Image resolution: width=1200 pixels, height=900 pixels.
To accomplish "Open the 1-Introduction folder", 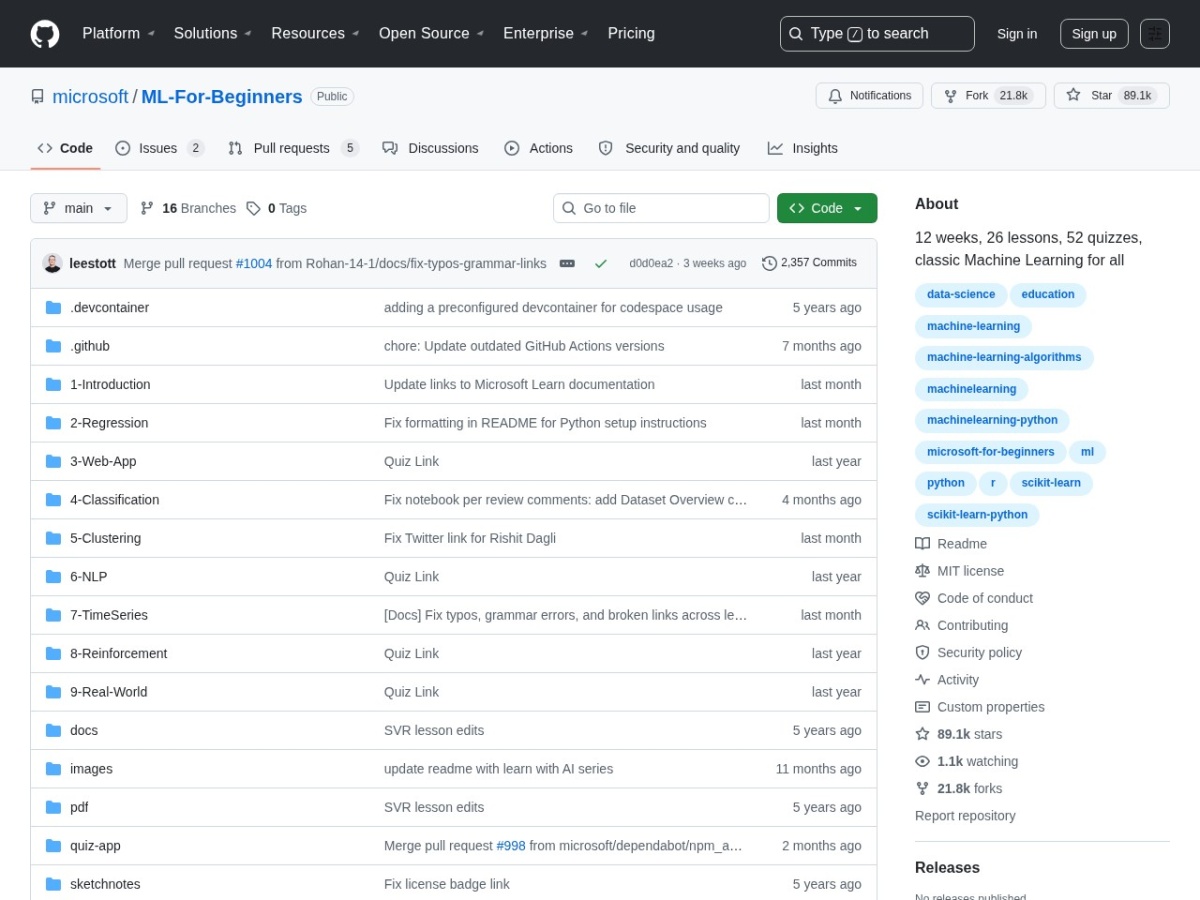I will [110, 384].
